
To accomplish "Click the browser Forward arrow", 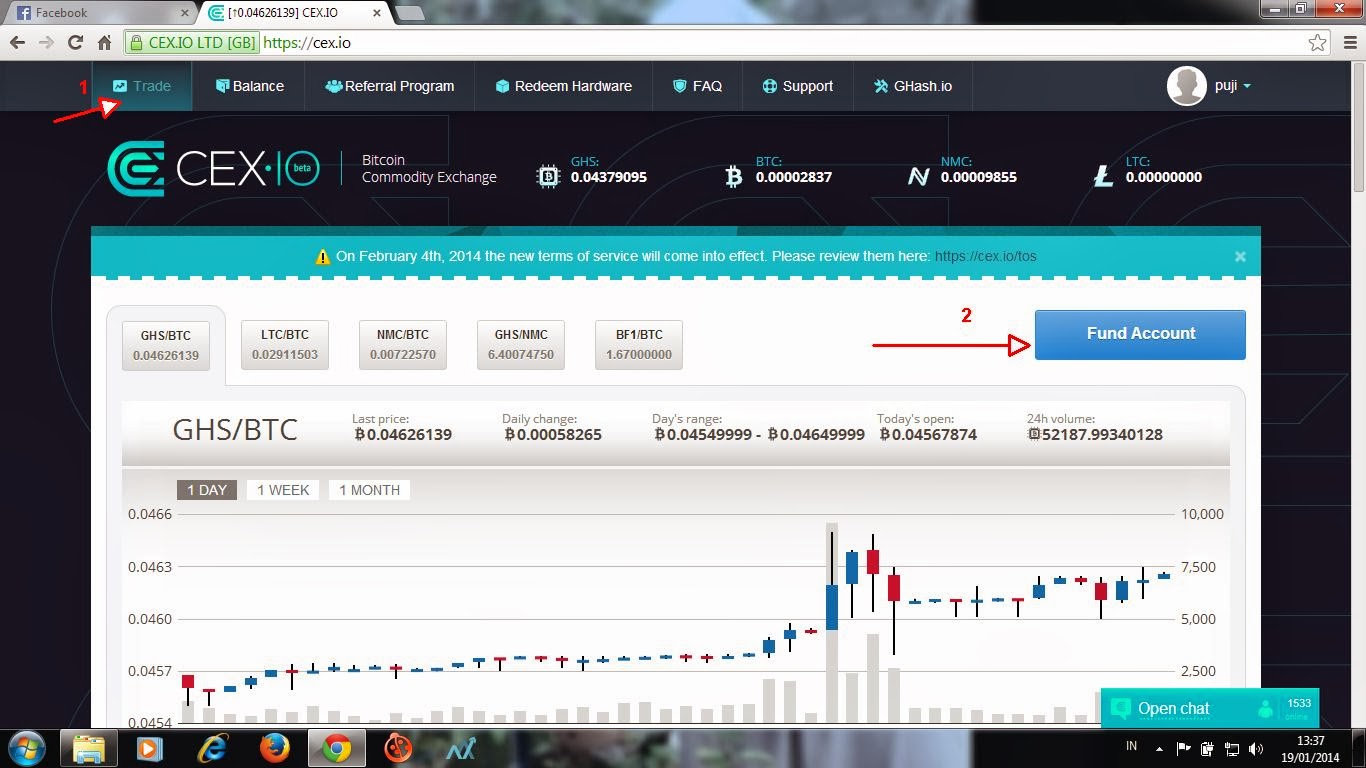I will (46, 43).
